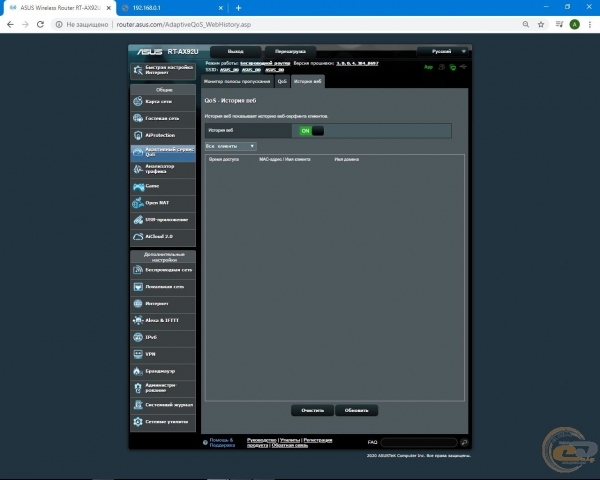Click the USB status icon in header
600x480 pixels.
pos(463,67)
